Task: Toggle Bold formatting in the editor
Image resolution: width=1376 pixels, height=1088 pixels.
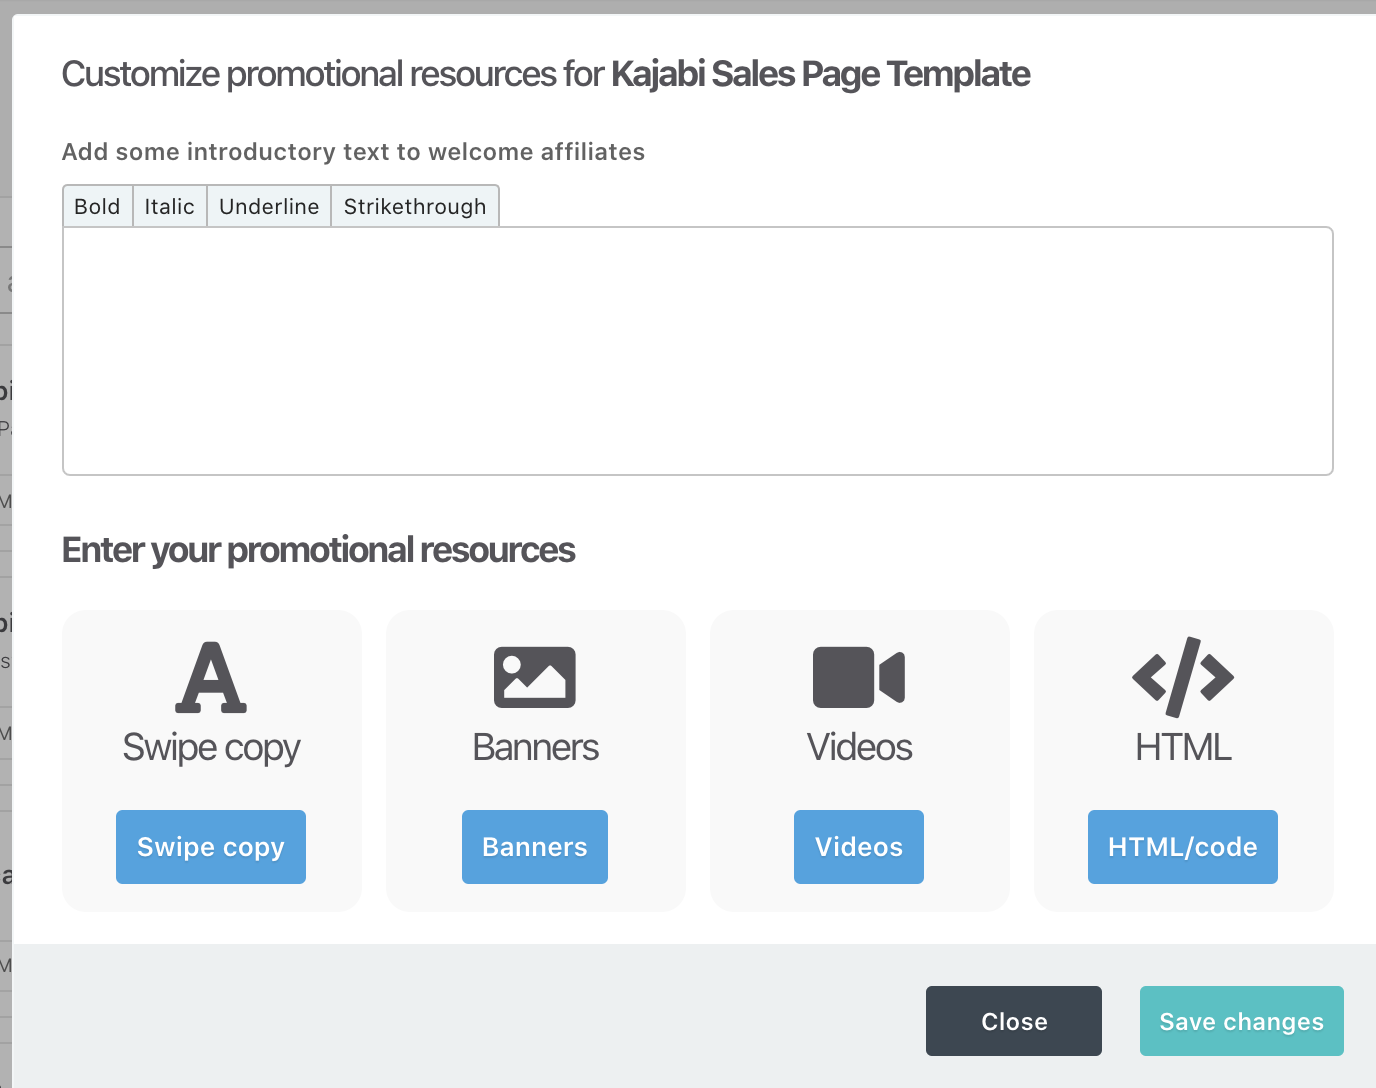Action: [97, 206]
